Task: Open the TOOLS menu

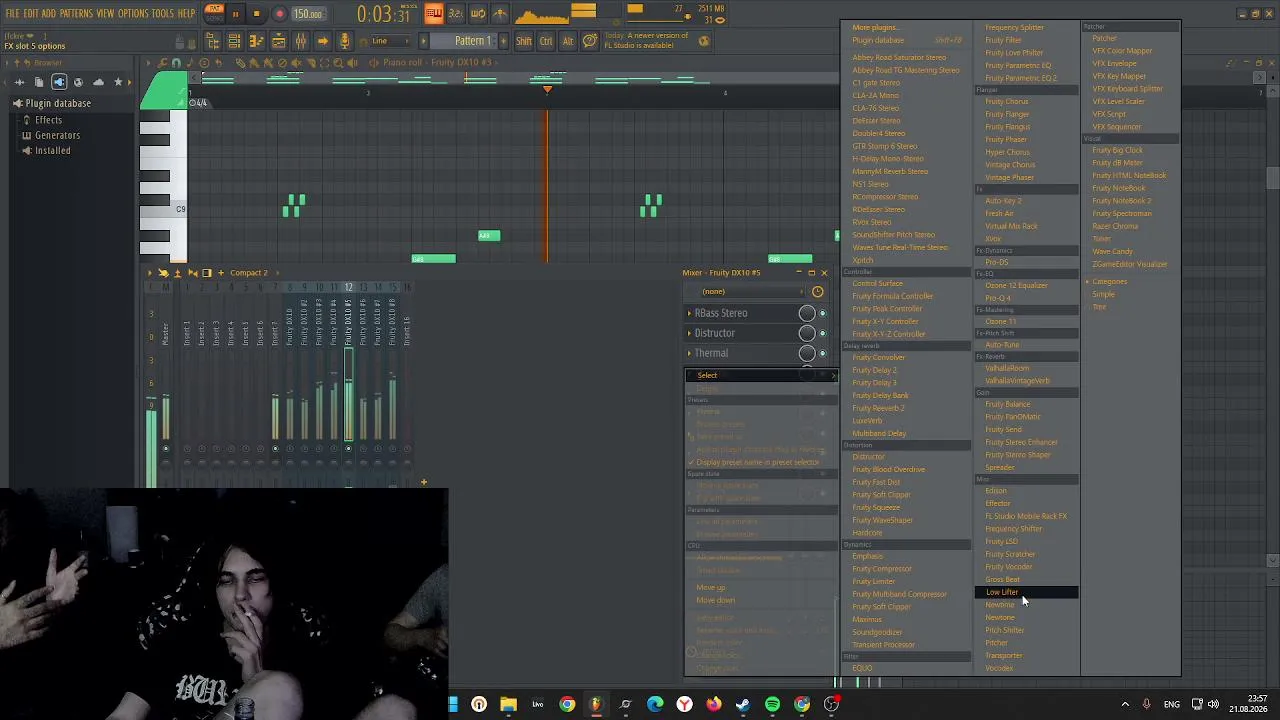Action: click(x=163, y=14)
